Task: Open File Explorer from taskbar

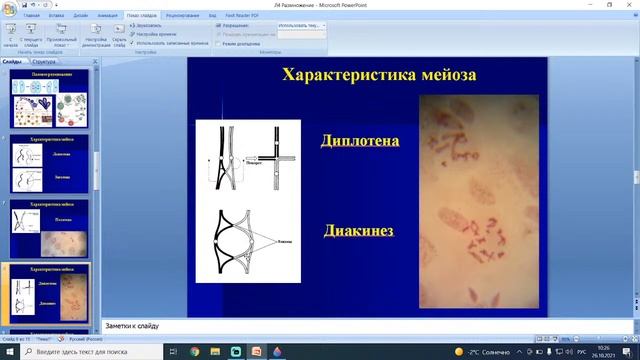Action: (x=216, y=351)
